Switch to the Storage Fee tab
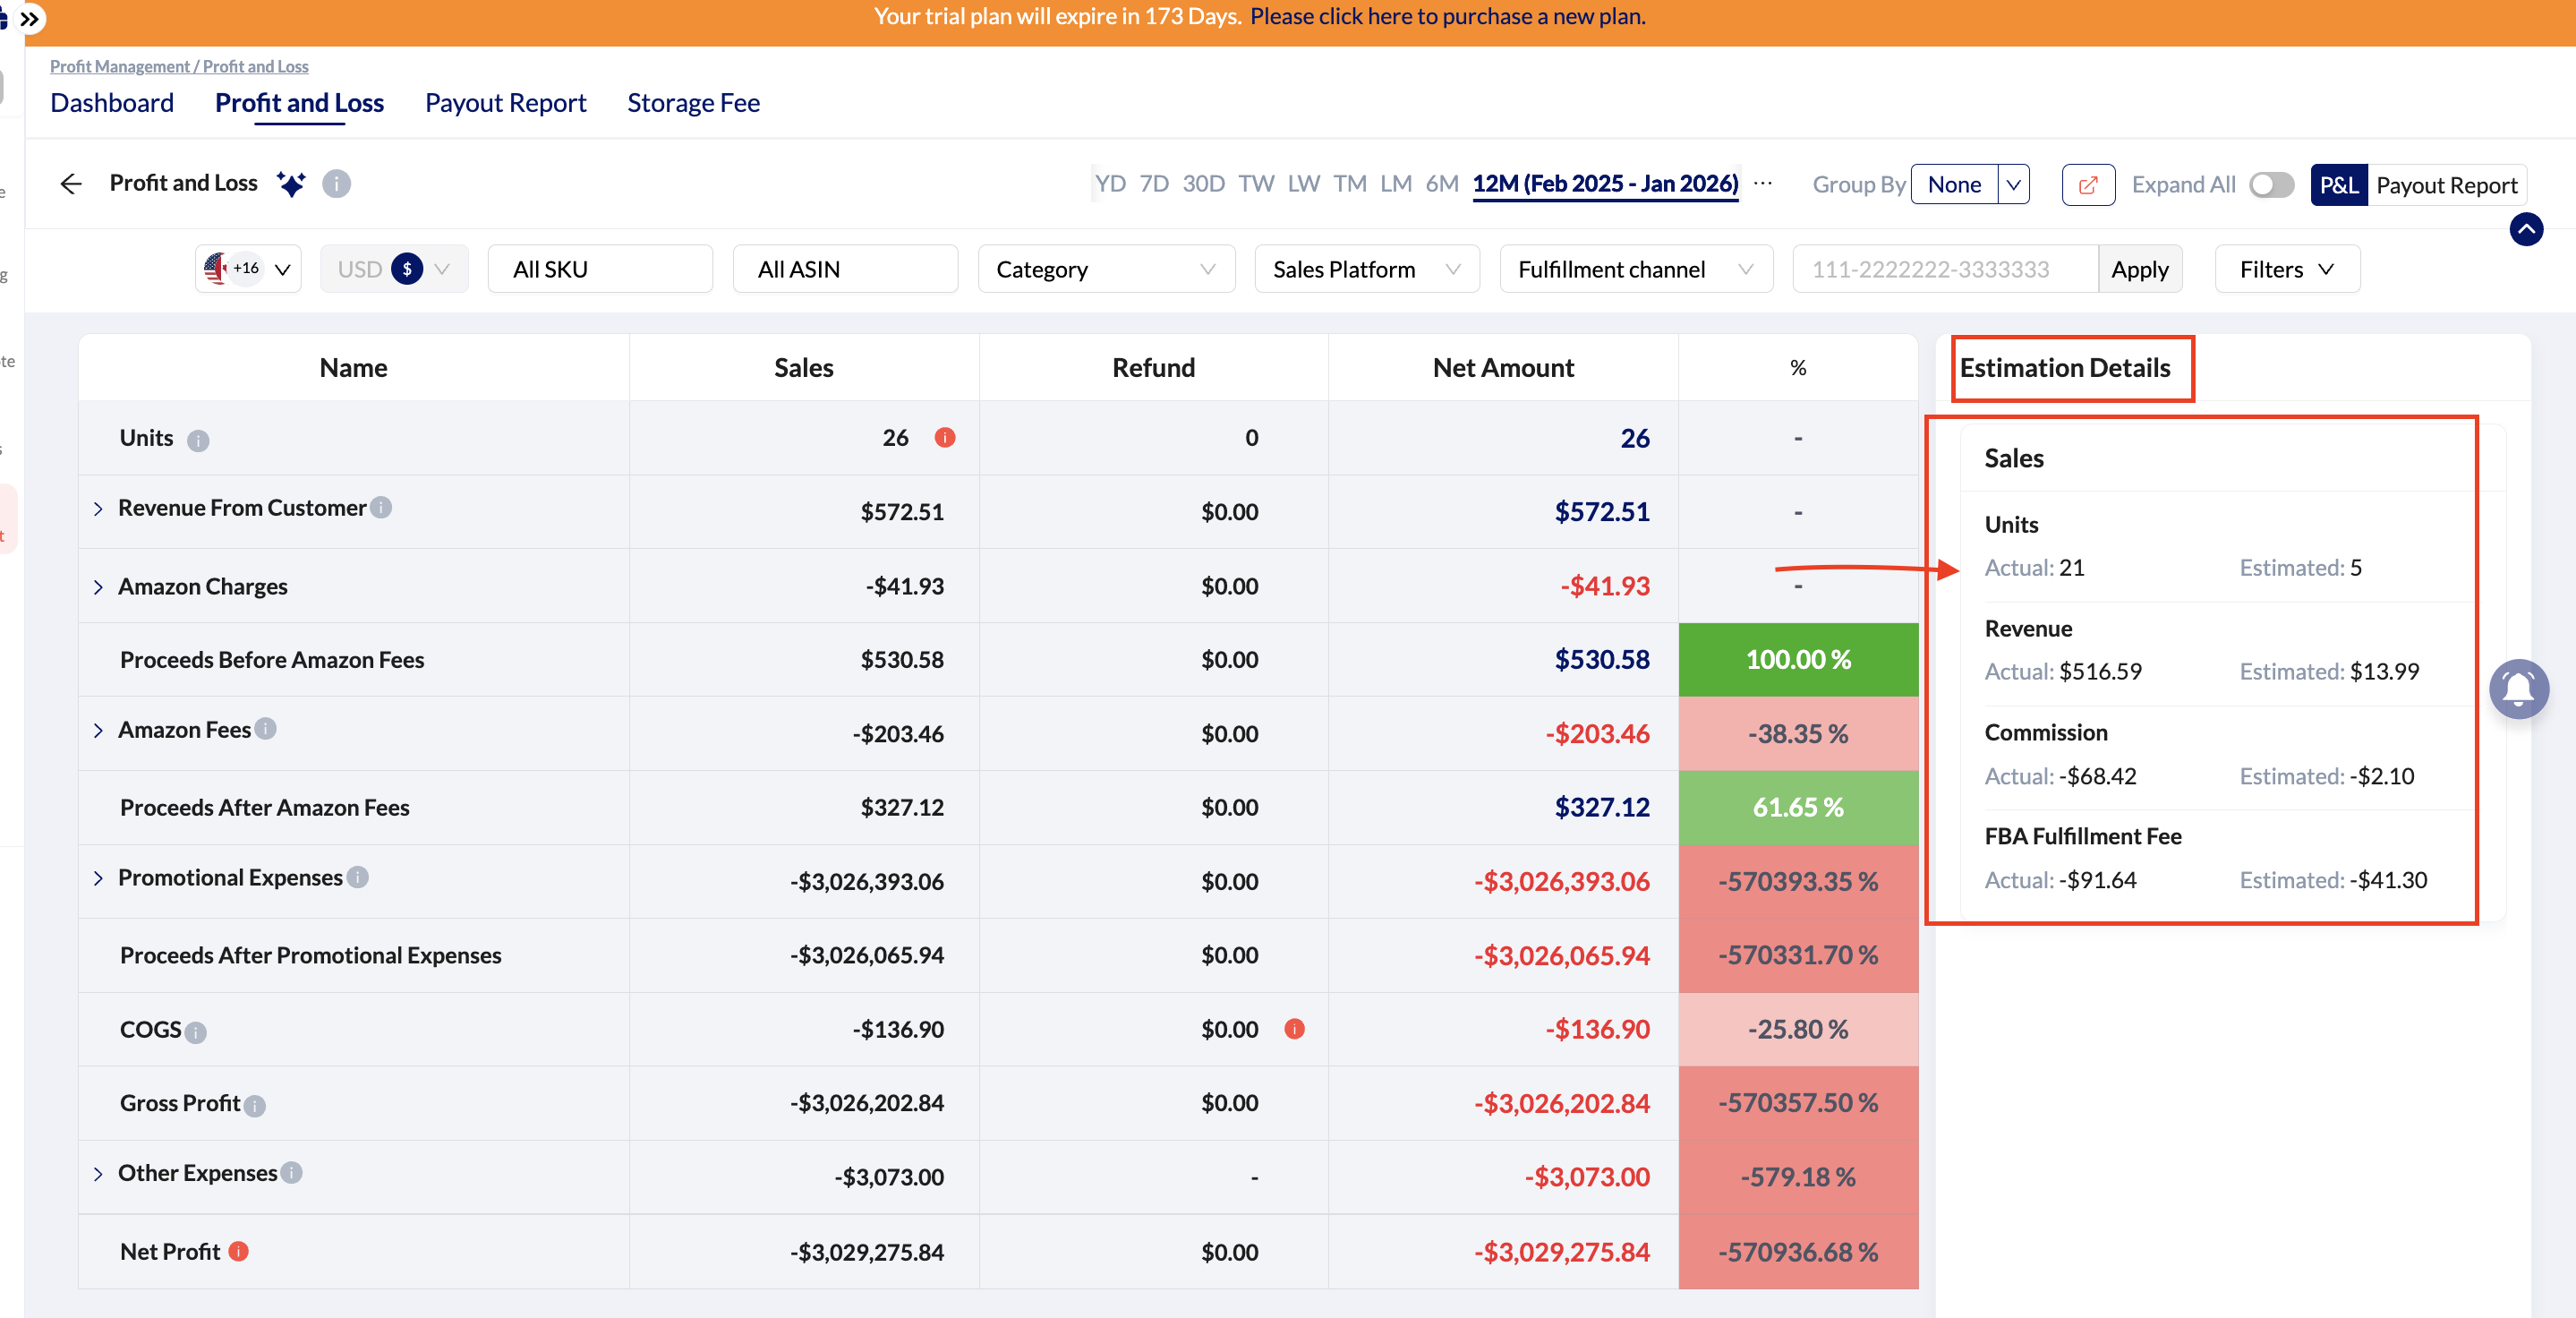Image resolution: width=2576 pixels, height=1318 pixels. (x=693, y=103)
